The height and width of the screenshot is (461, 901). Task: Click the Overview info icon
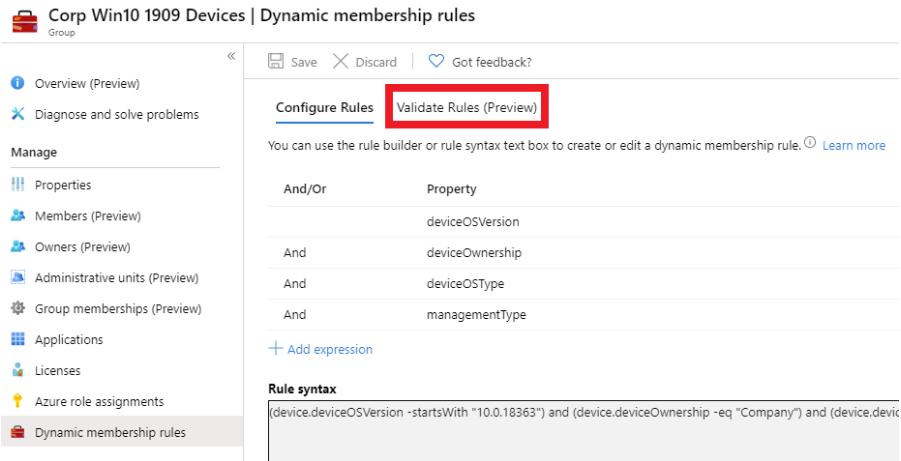coord(18,83)
